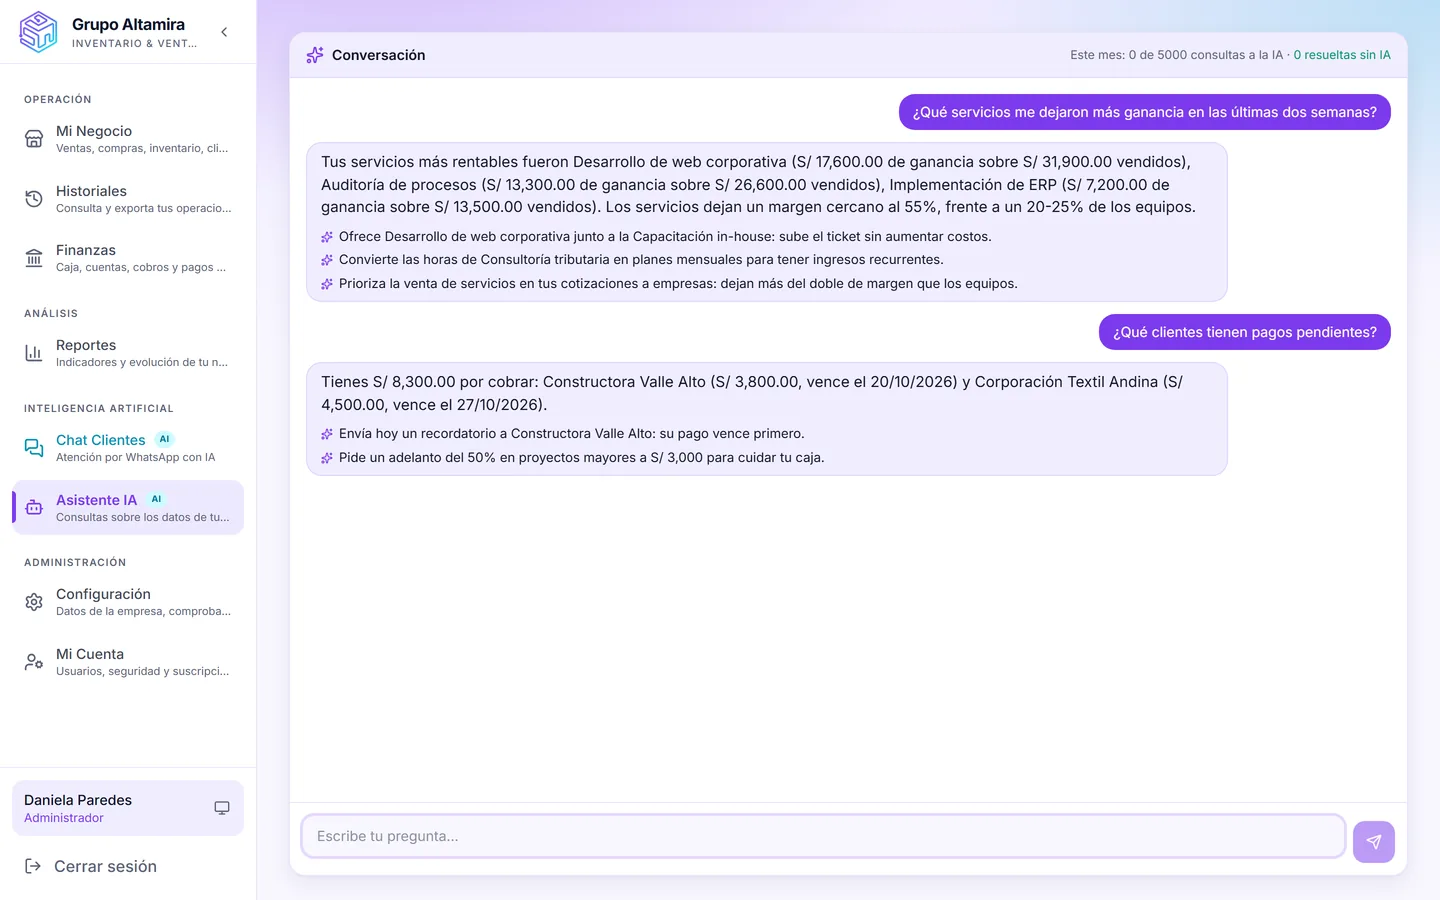This screenshot has height=900, width=1440.
Task: Click the Asistente IA robot icon
Action: click(x=34, y=508)
